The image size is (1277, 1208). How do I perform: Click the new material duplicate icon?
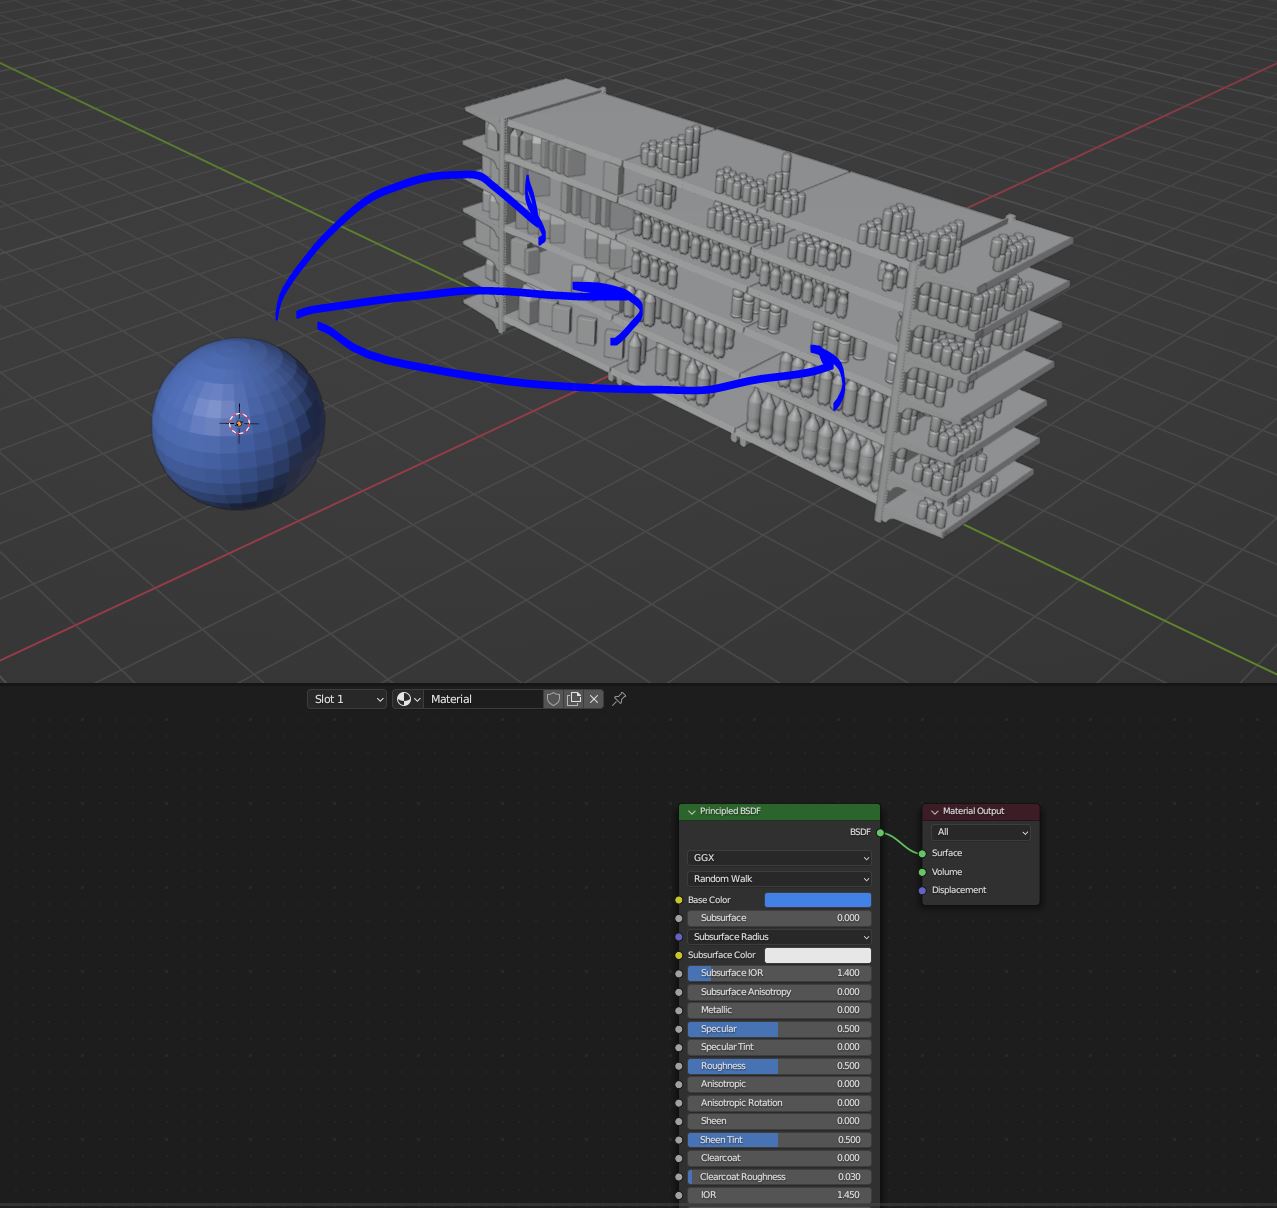[x=574, y=699]
